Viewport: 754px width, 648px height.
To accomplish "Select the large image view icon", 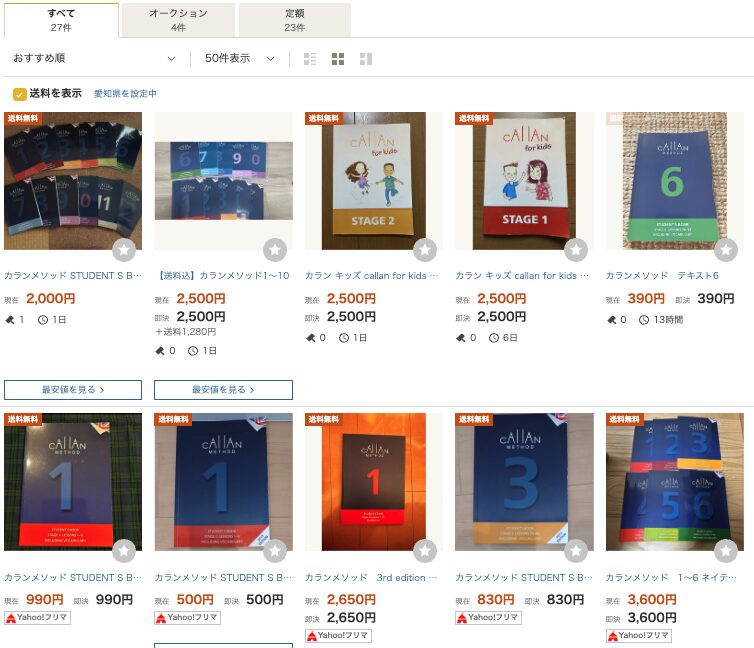I will pyautogui.click(x=366, y=59).
